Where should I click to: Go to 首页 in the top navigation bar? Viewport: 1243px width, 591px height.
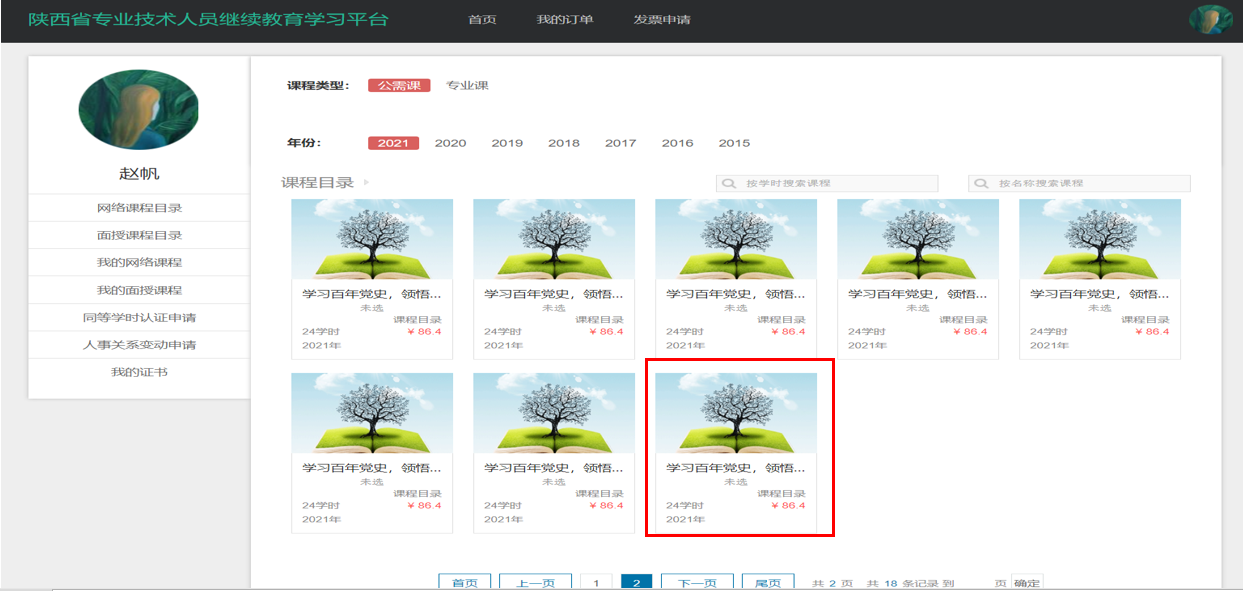482,20
